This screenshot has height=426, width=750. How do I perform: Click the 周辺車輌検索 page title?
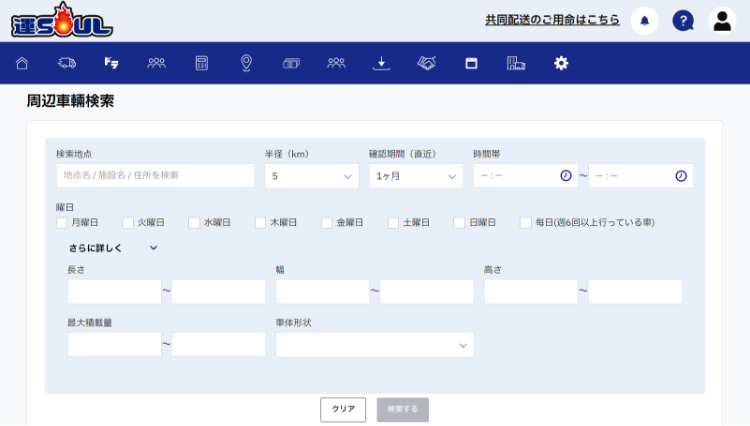coord(70,101)
